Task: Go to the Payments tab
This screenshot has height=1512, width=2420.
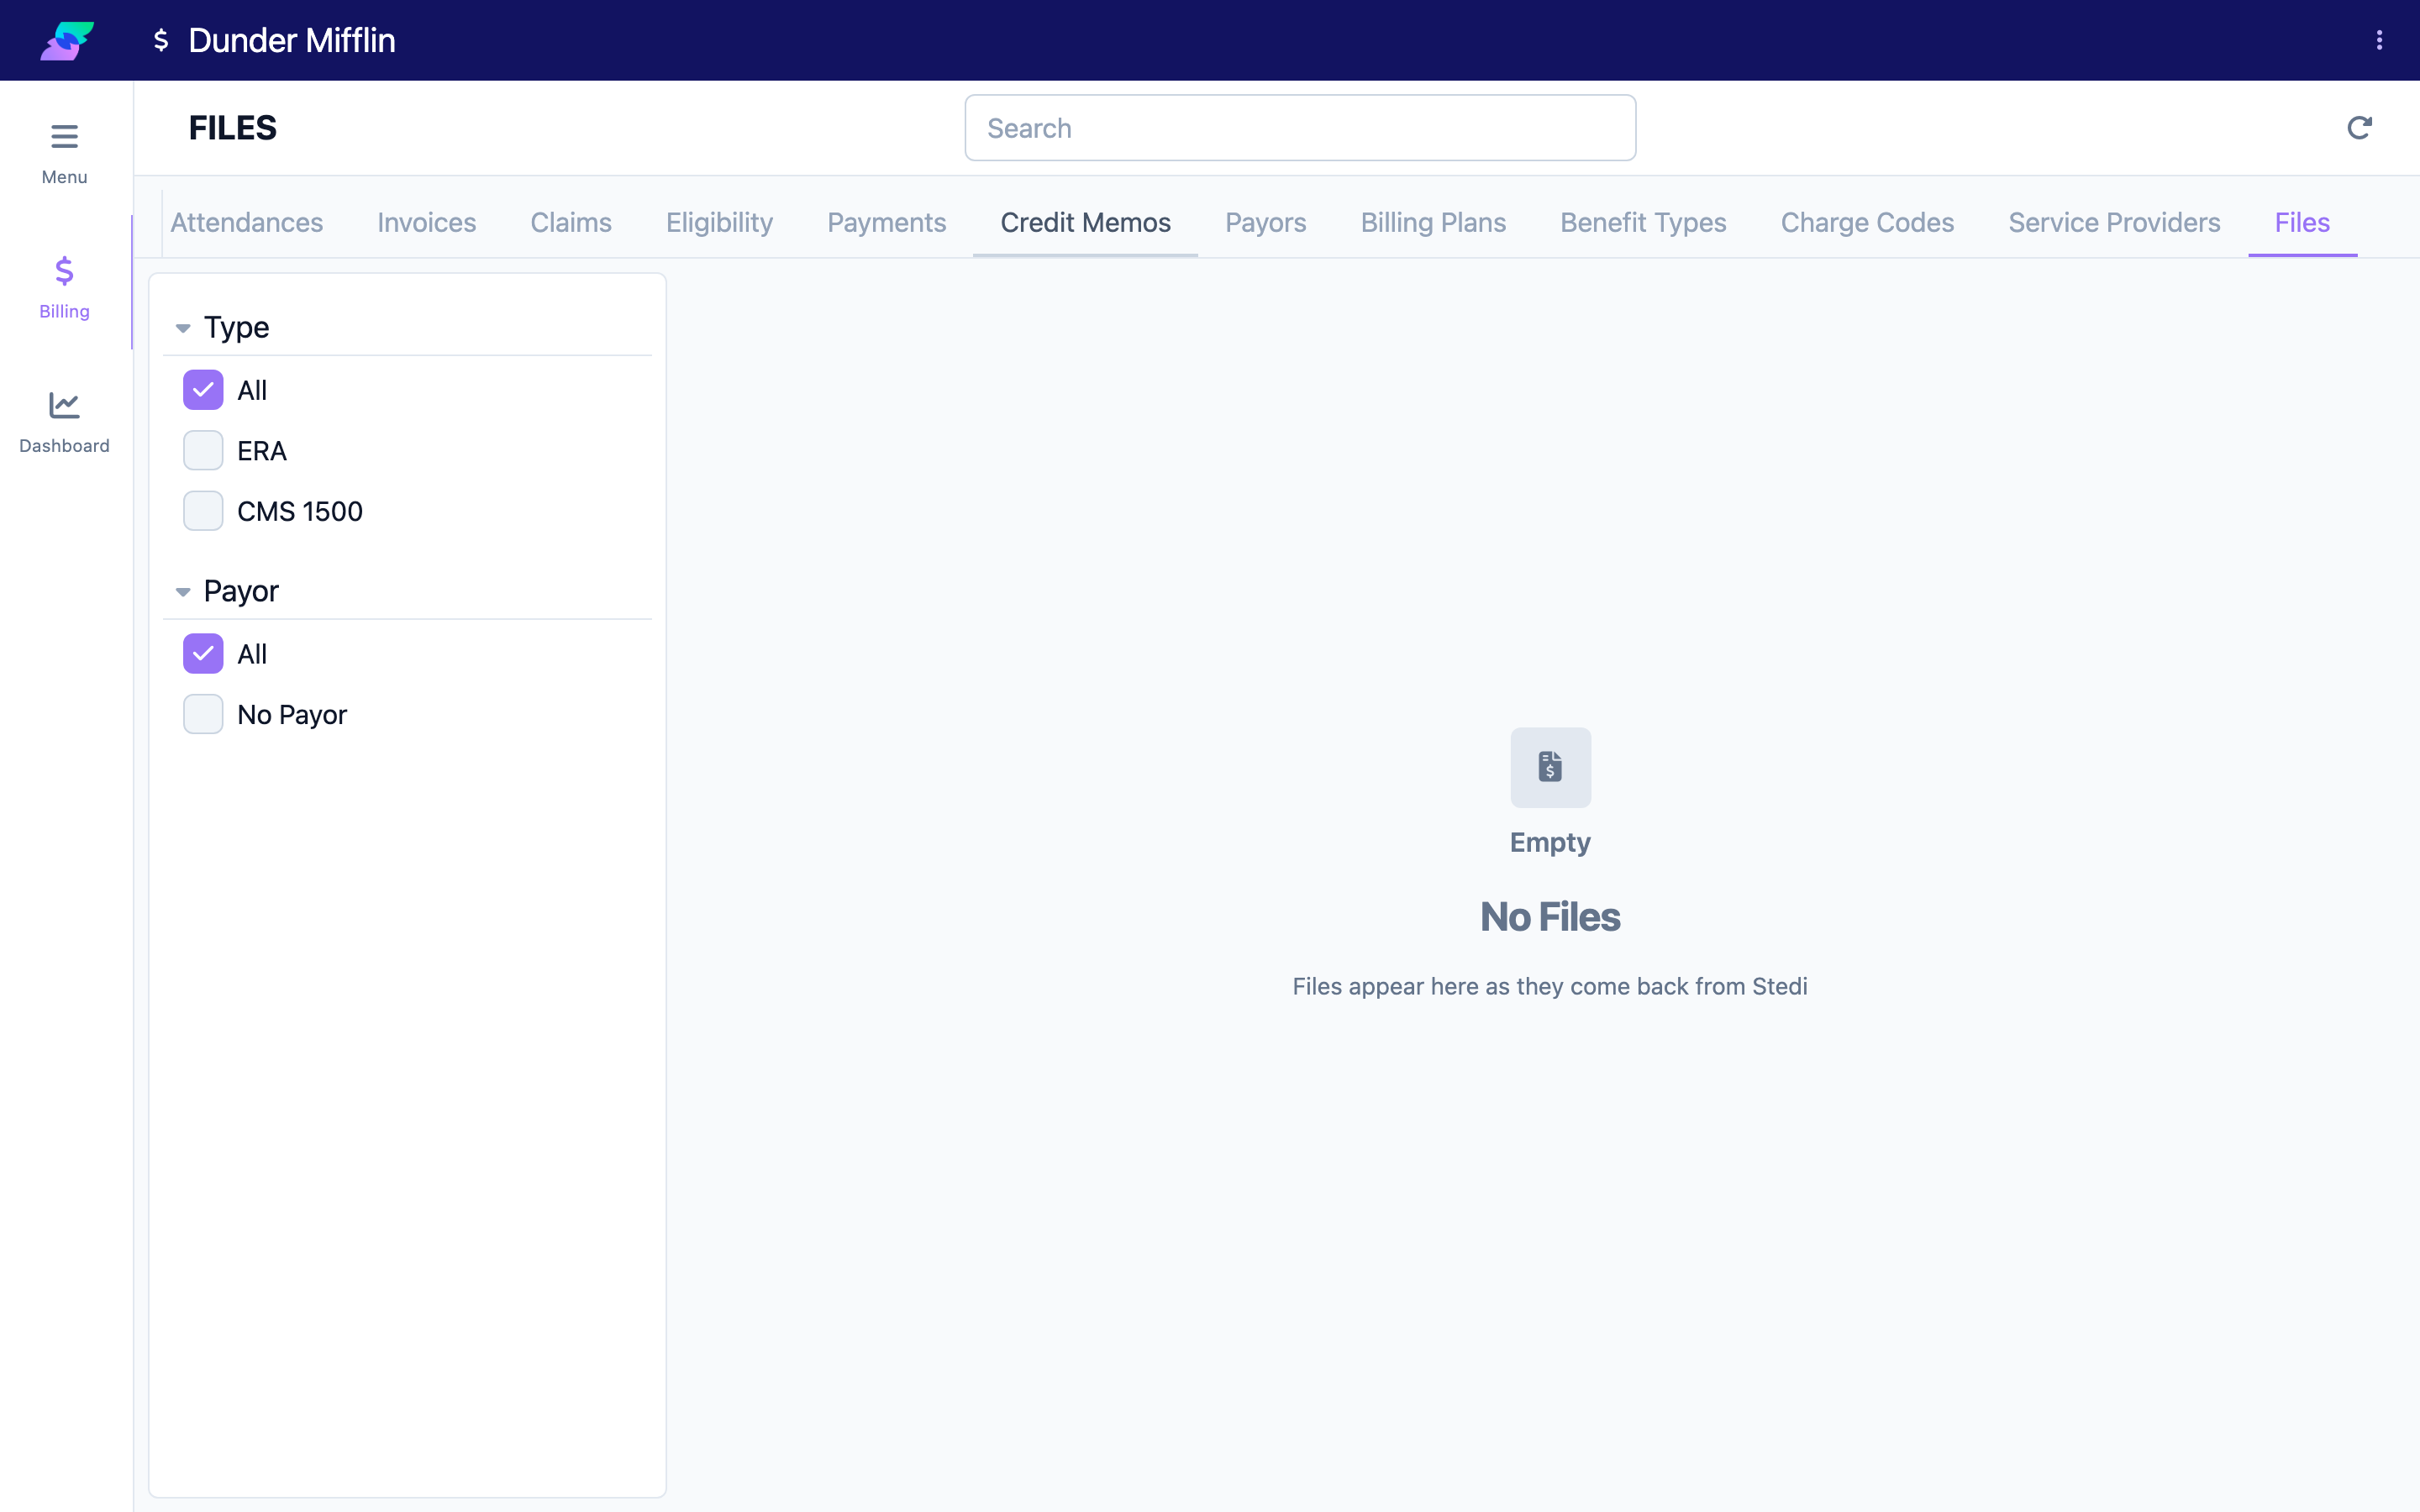Action: point(887,222)
